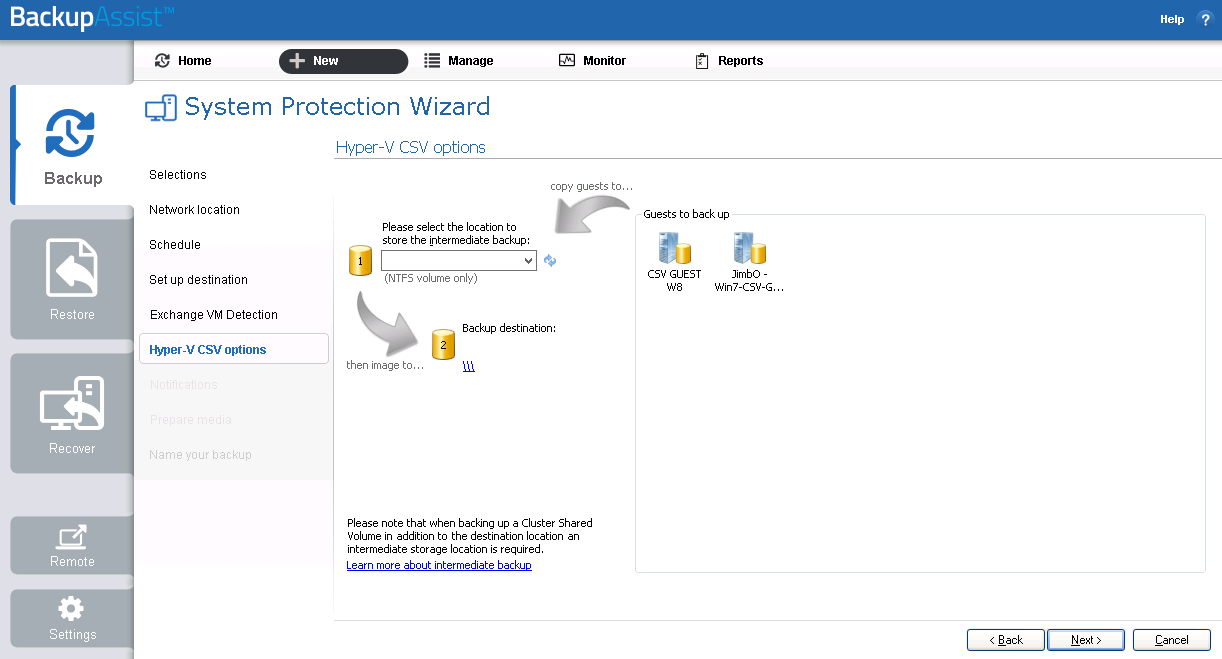Click the Help text link
The image size is (1222, 659).
pyautogui.click(x=1172, y=19)
